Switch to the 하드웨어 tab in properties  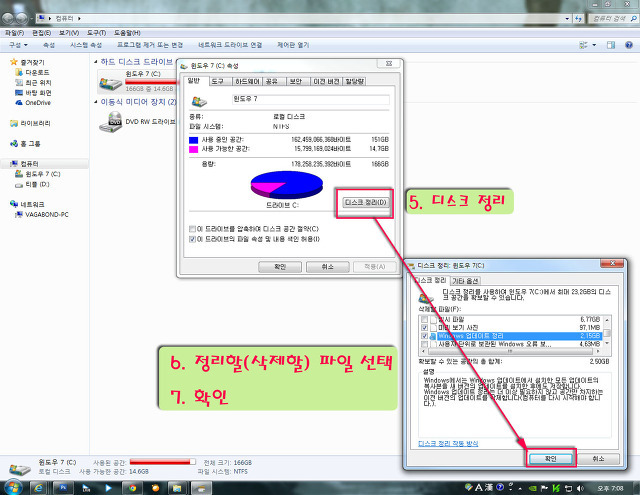point(247,81)
